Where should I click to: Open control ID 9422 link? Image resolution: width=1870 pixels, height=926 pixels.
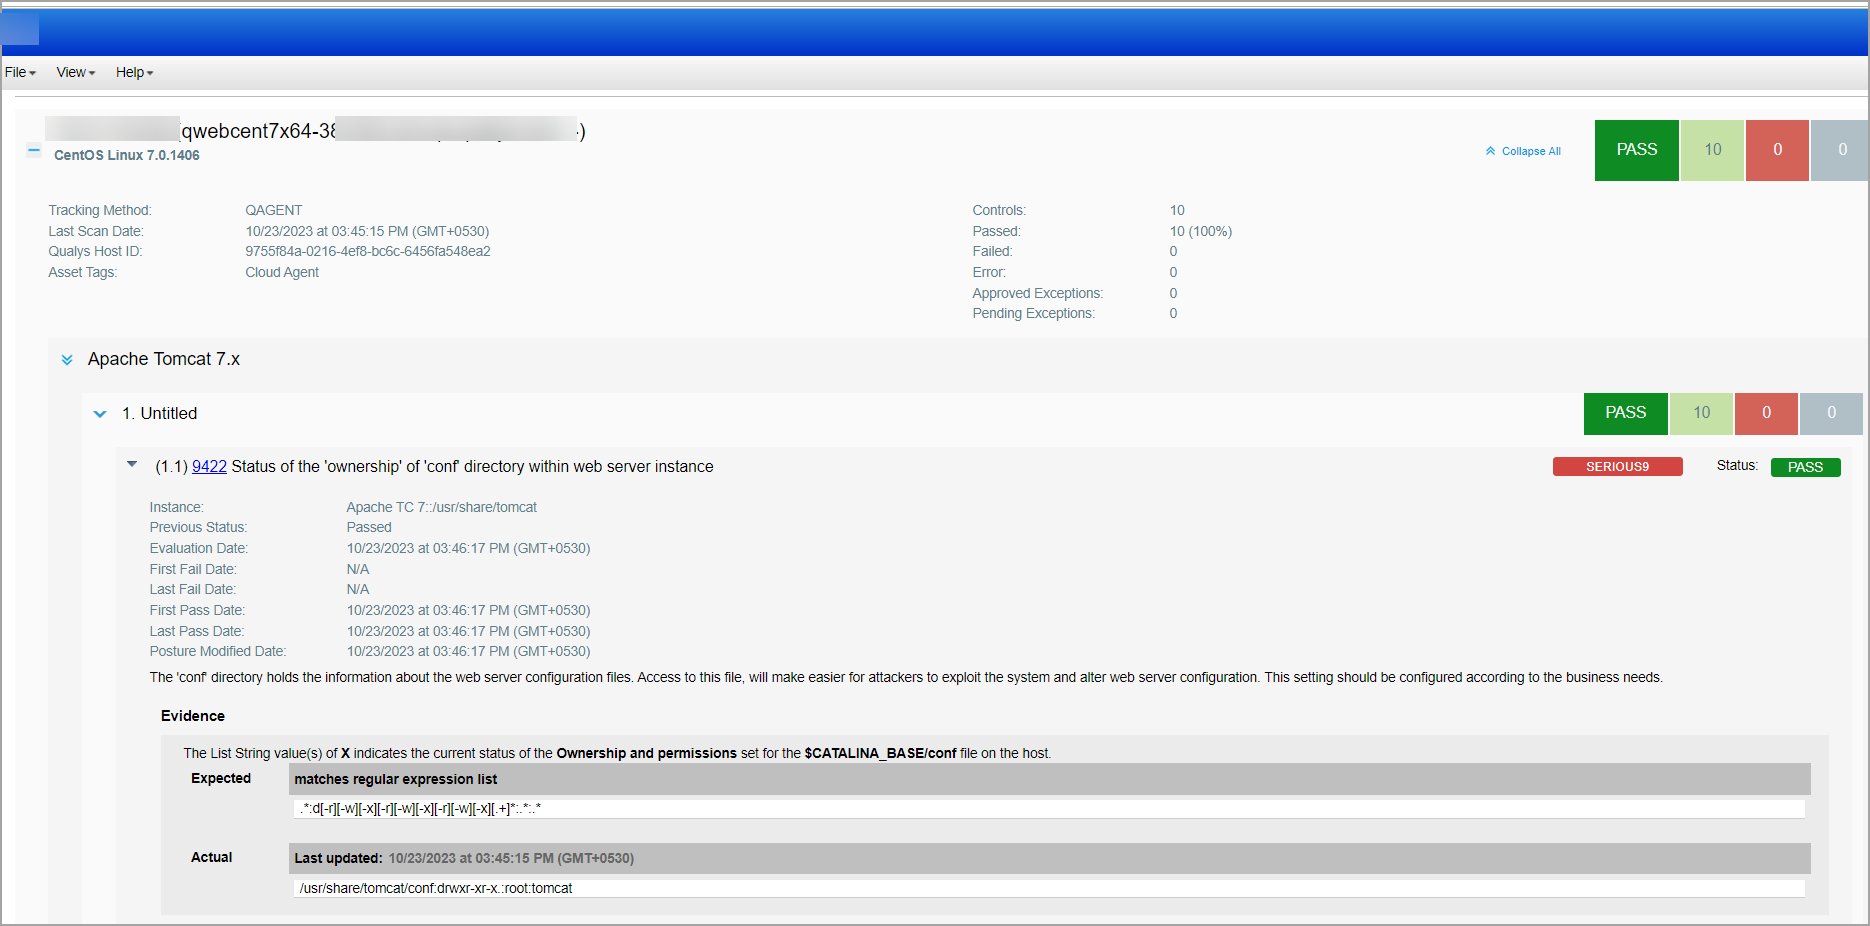click(209, 467)
